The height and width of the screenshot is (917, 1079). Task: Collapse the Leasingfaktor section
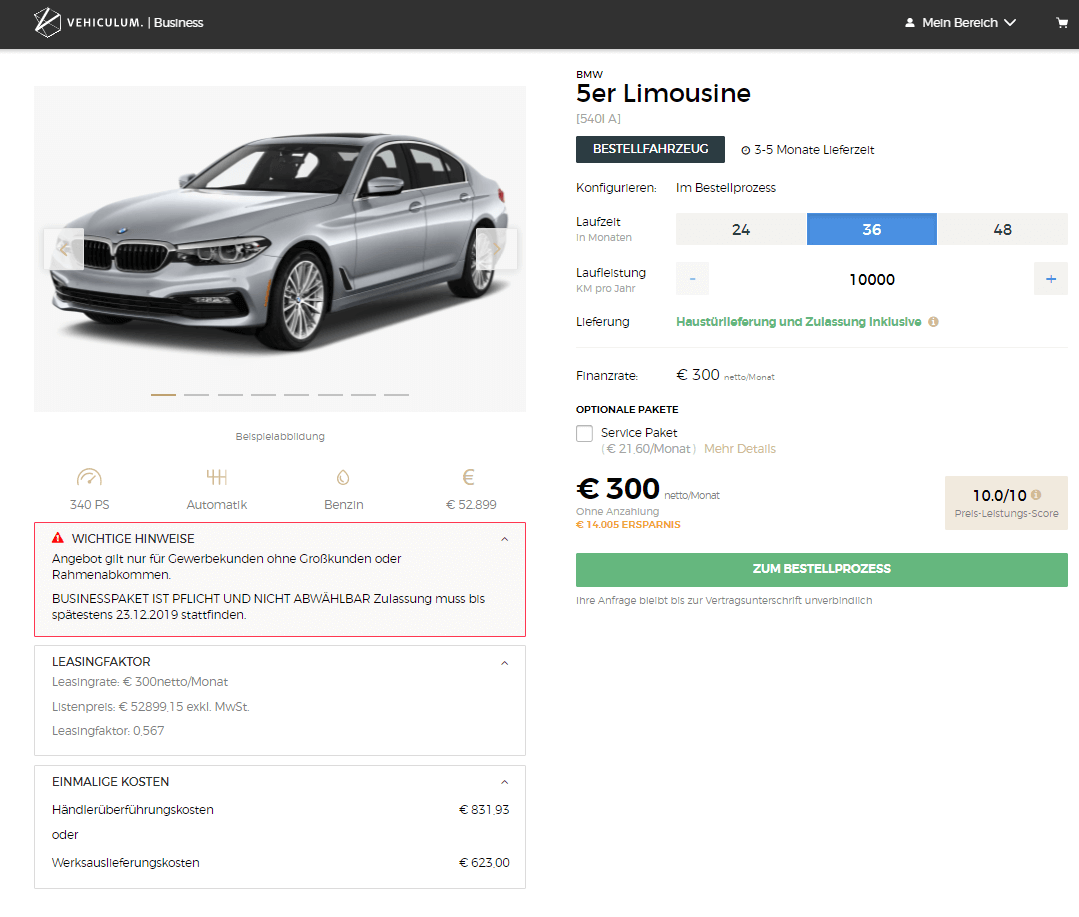point(504,663)
